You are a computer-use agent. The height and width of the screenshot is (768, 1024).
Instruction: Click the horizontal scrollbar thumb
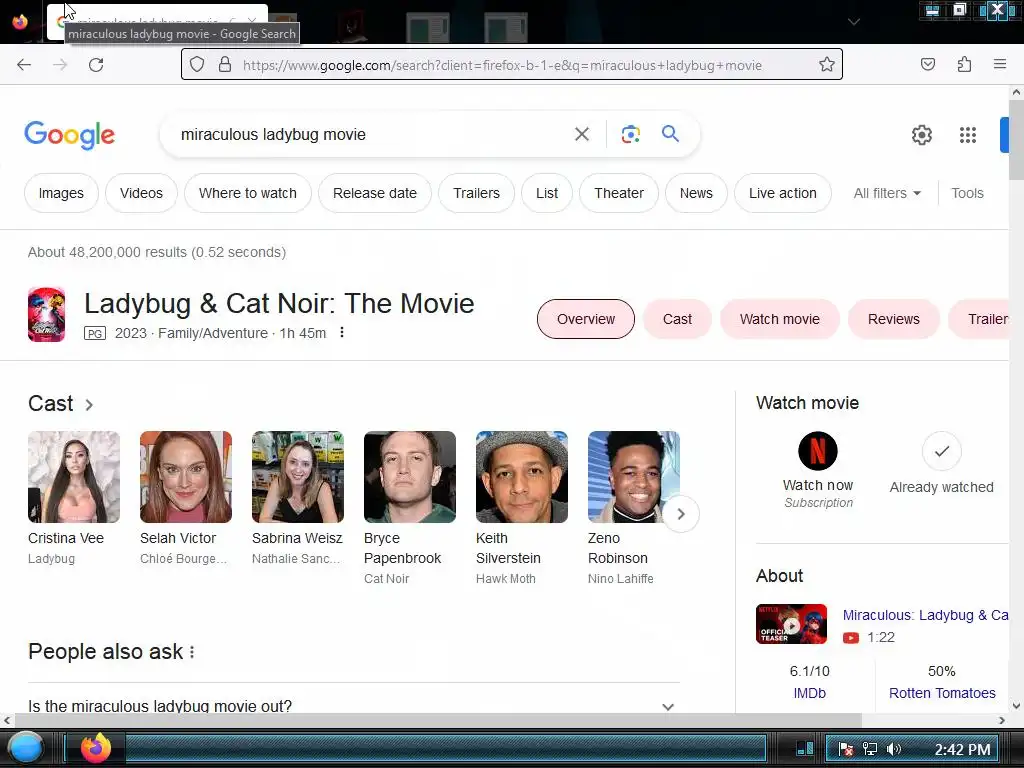(x=438, y=720)
